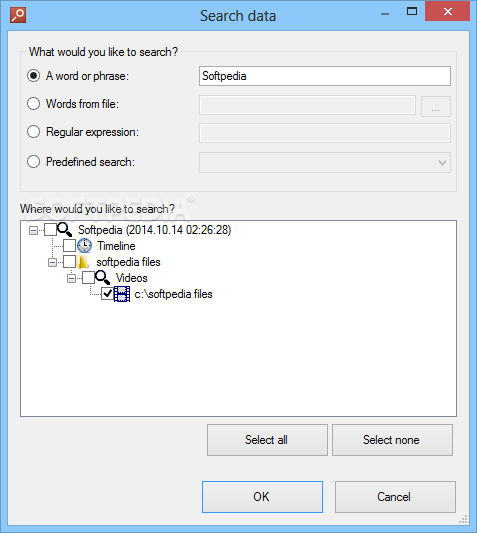Collapse the Videos tree node
The height and width of the screenshot is (533, 477).
(x=71, y=279)
